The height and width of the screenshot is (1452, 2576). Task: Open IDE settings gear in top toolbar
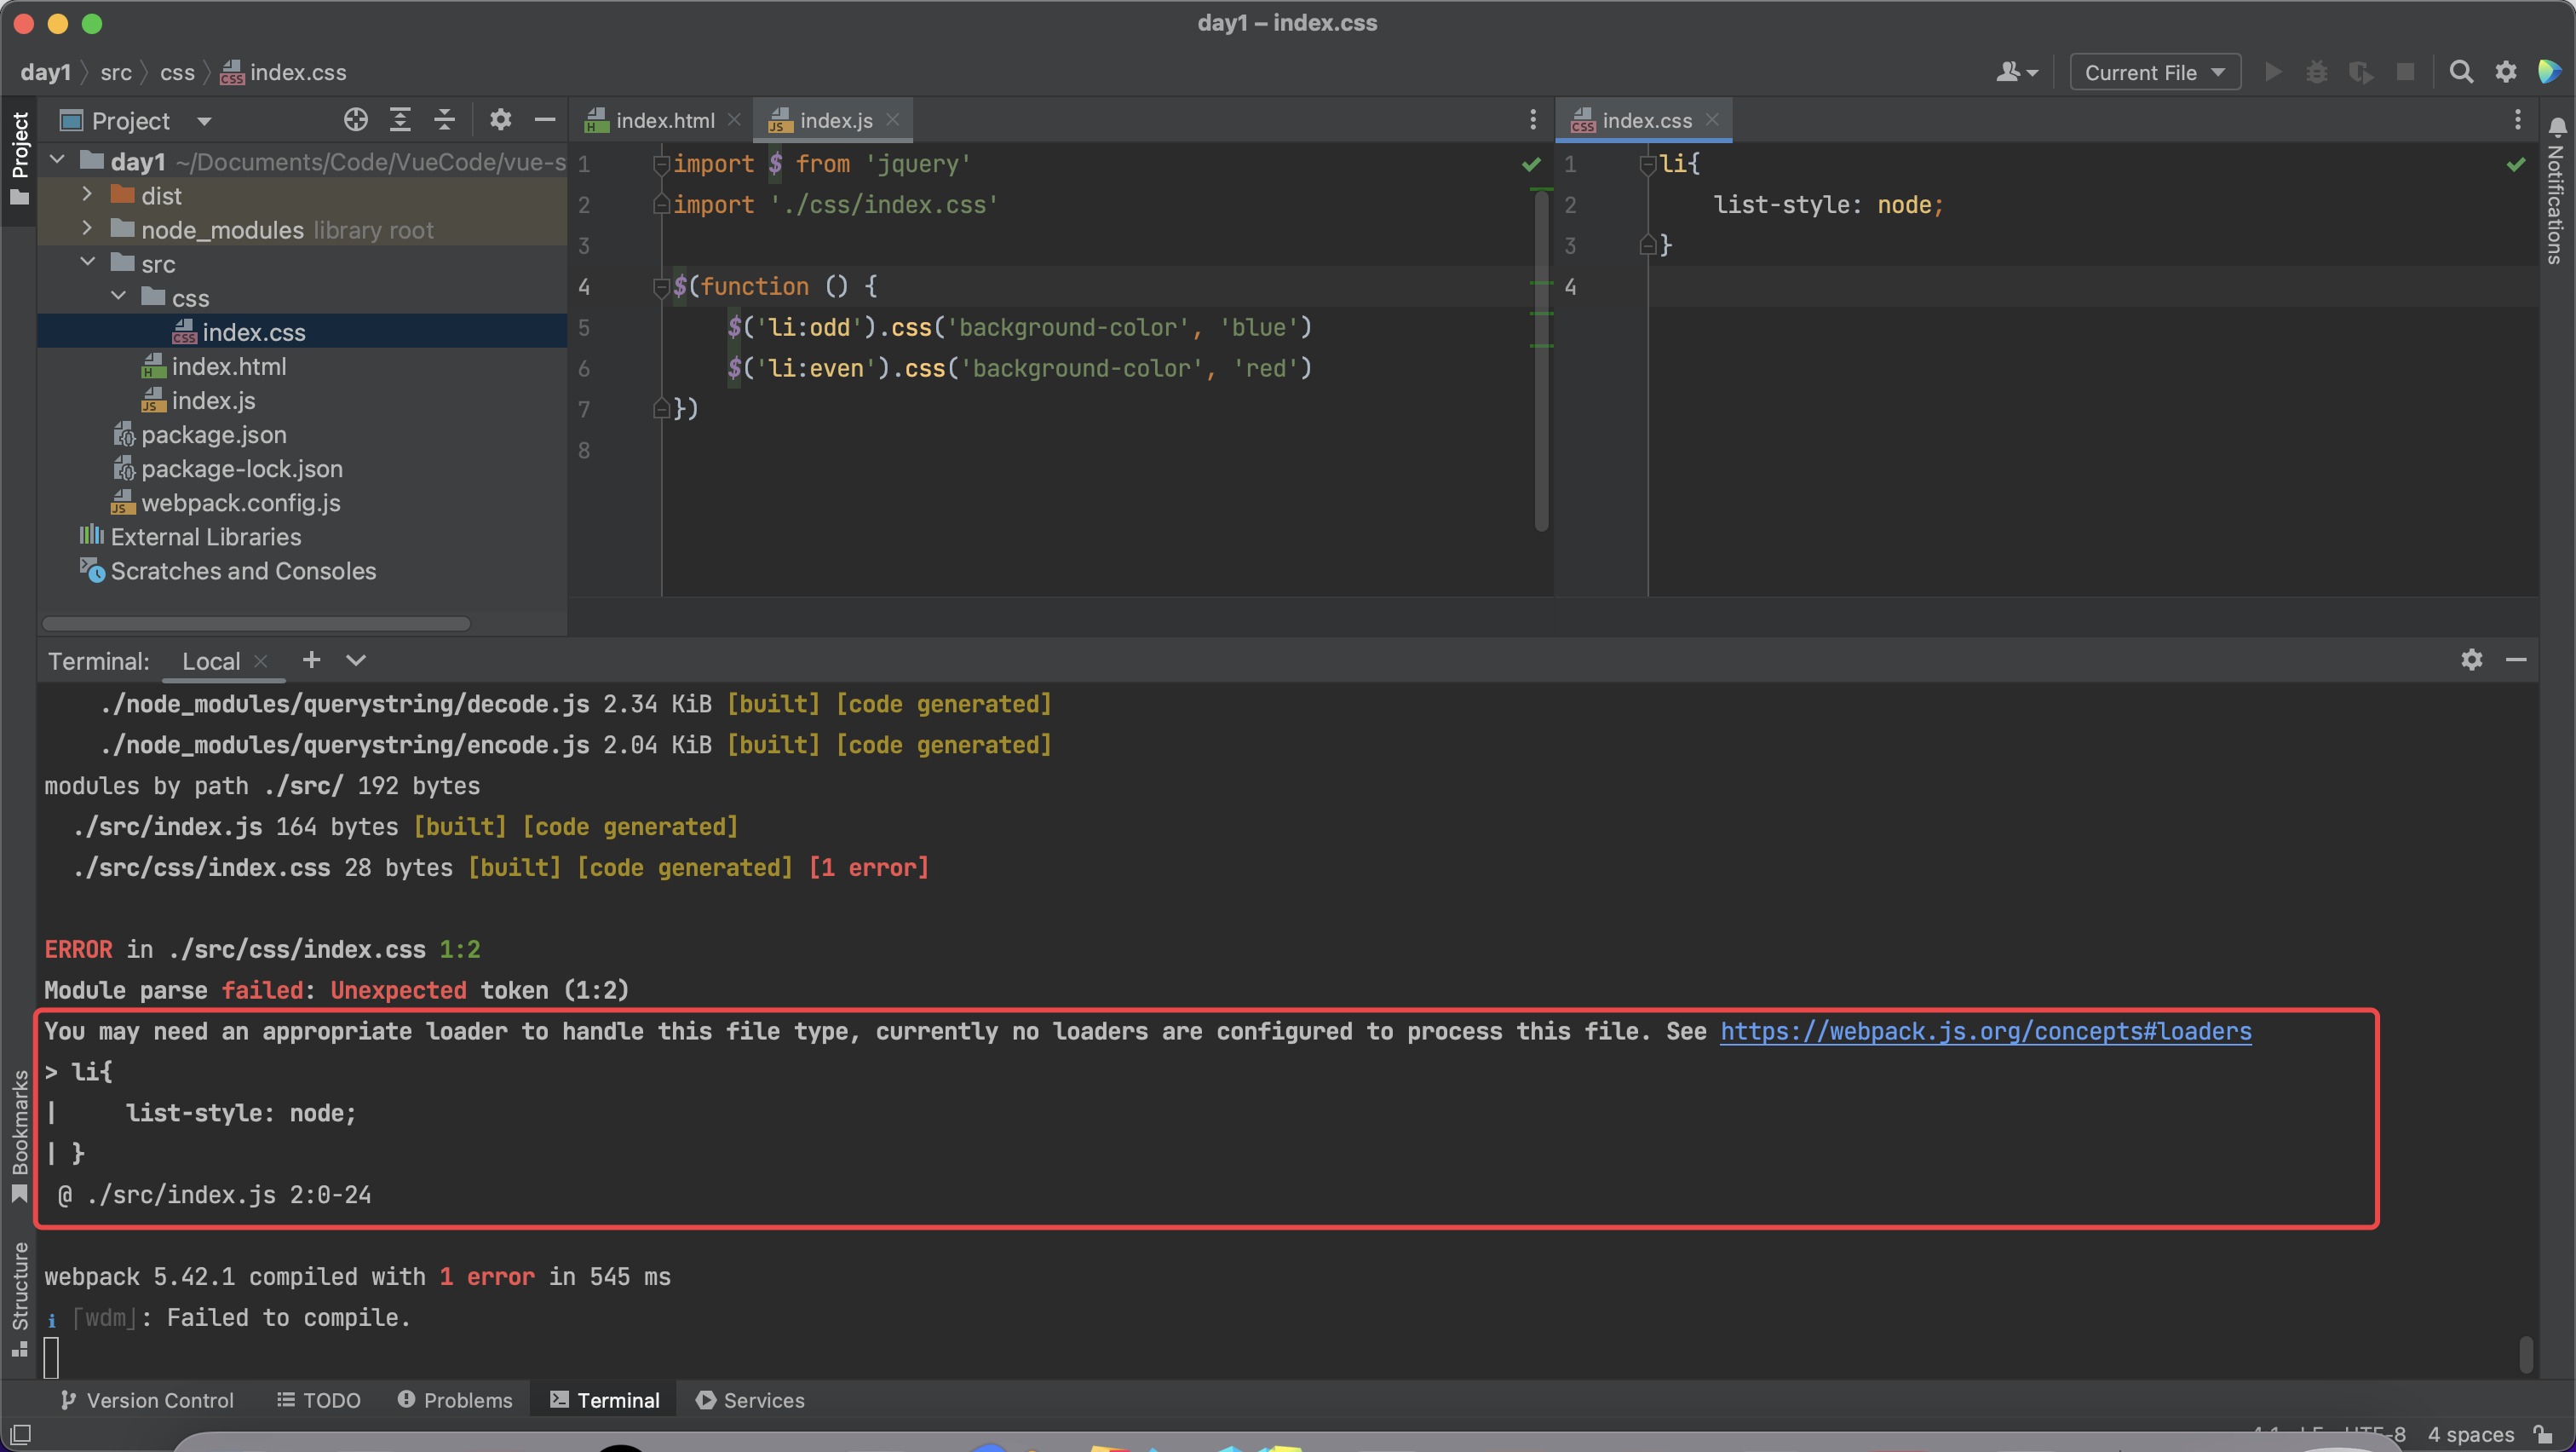[2505, 72]
